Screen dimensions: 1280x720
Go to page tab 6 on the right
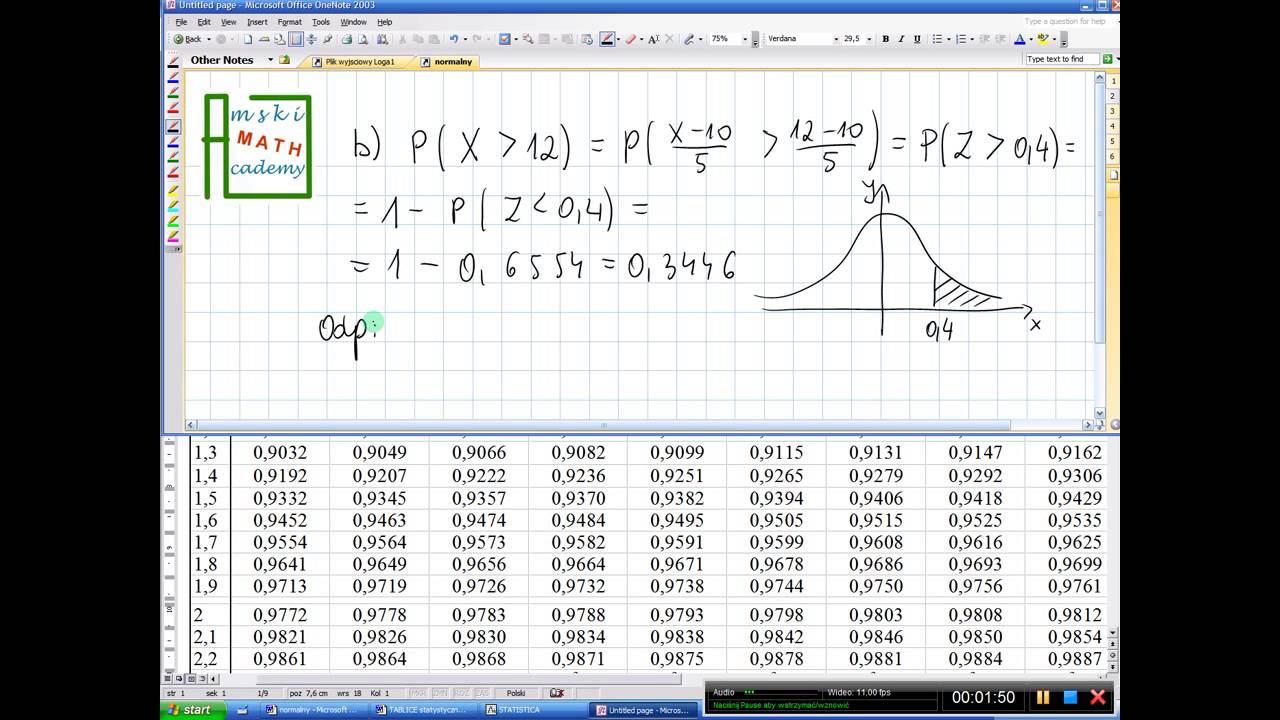[1112, 157]
